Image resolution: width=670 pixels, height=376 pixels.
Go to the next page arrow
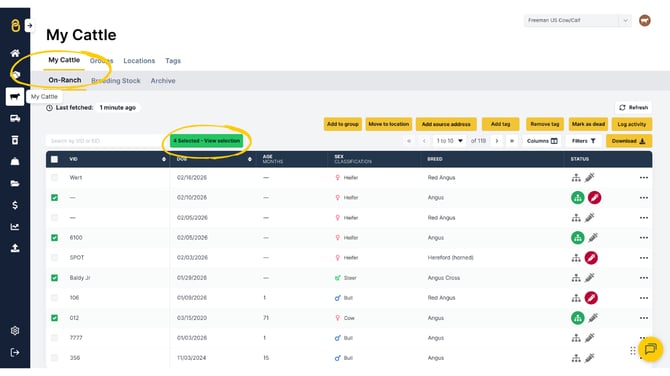(x=497, y=141)
